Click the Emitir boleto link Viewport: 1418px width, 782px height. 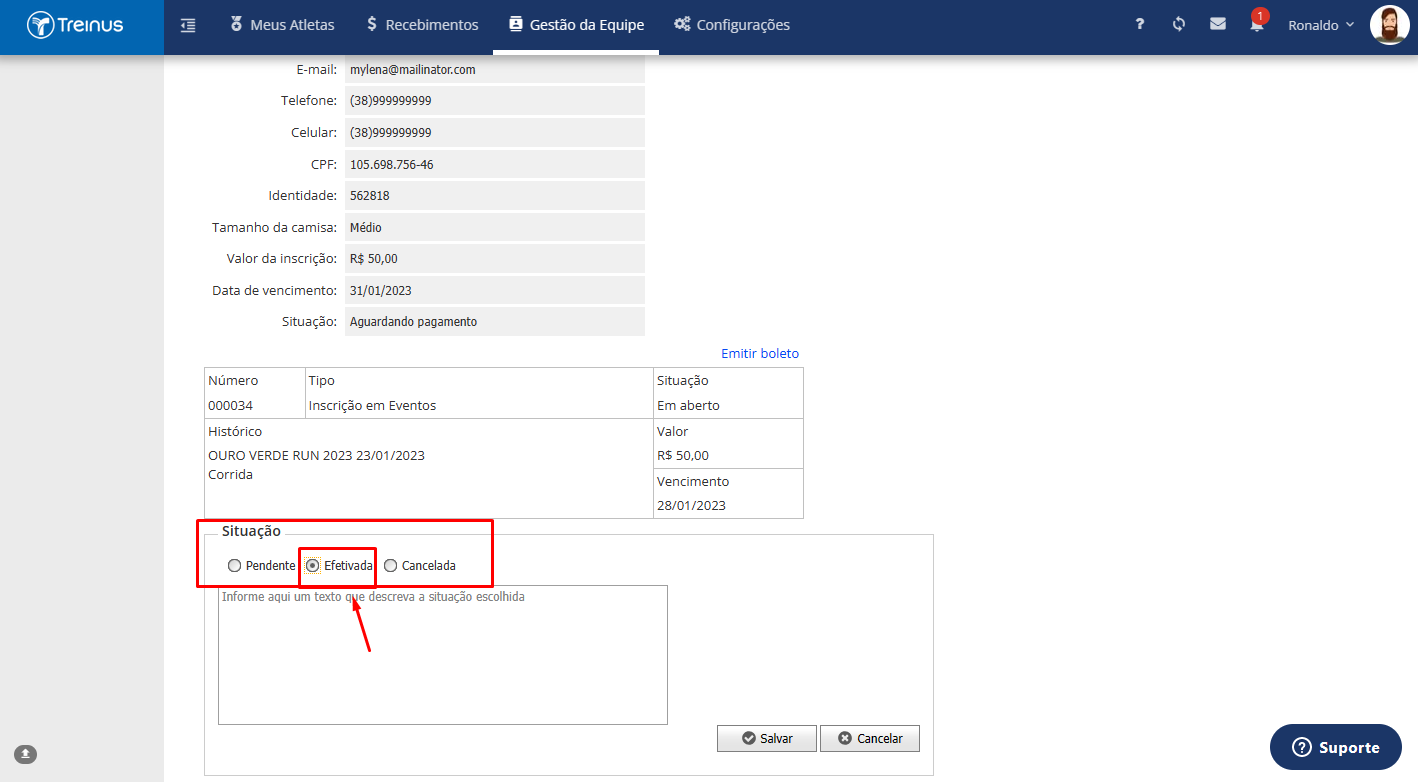[760, 353]
